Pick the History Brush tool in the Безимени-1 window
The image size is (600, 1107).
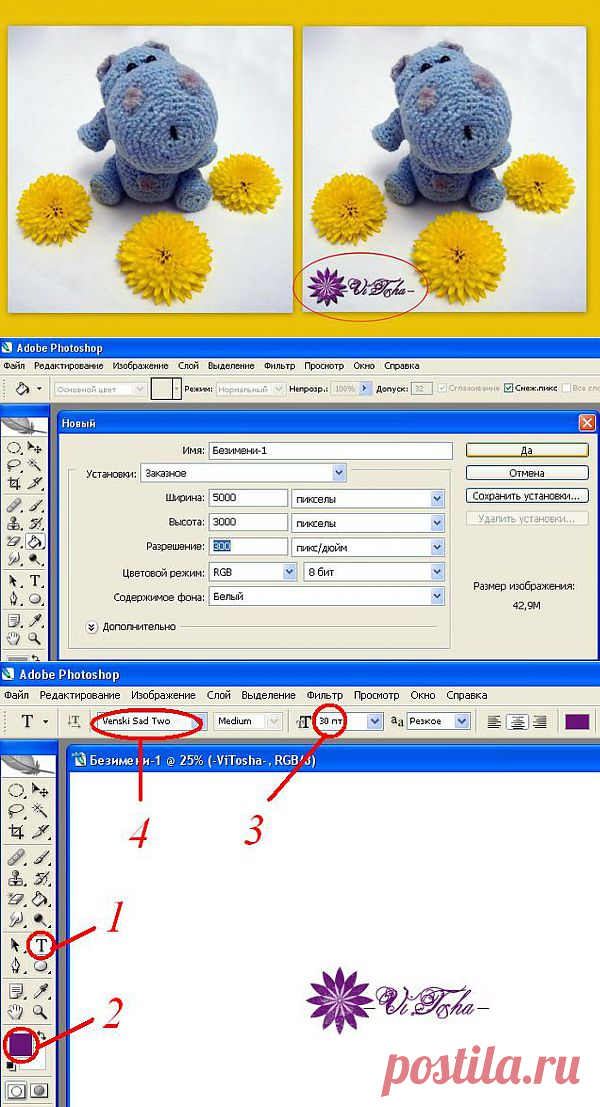[40, 879]
